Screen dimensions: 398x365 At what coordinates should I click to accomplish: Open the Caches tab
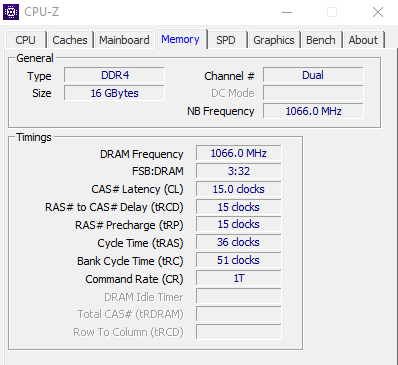(70, 40)
